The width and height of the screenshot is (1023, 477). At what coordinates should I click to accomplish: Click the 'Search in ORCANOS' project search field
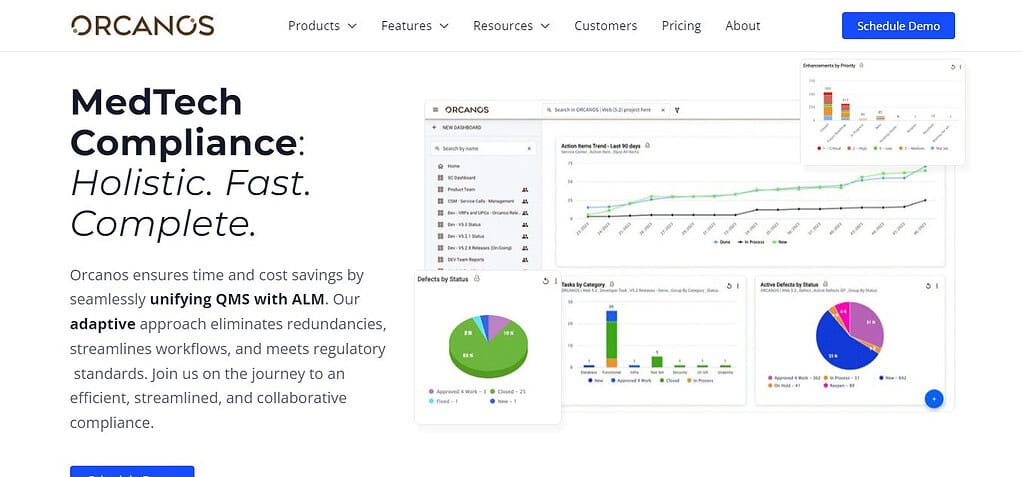pyautogui.click(x=606, y=110)
